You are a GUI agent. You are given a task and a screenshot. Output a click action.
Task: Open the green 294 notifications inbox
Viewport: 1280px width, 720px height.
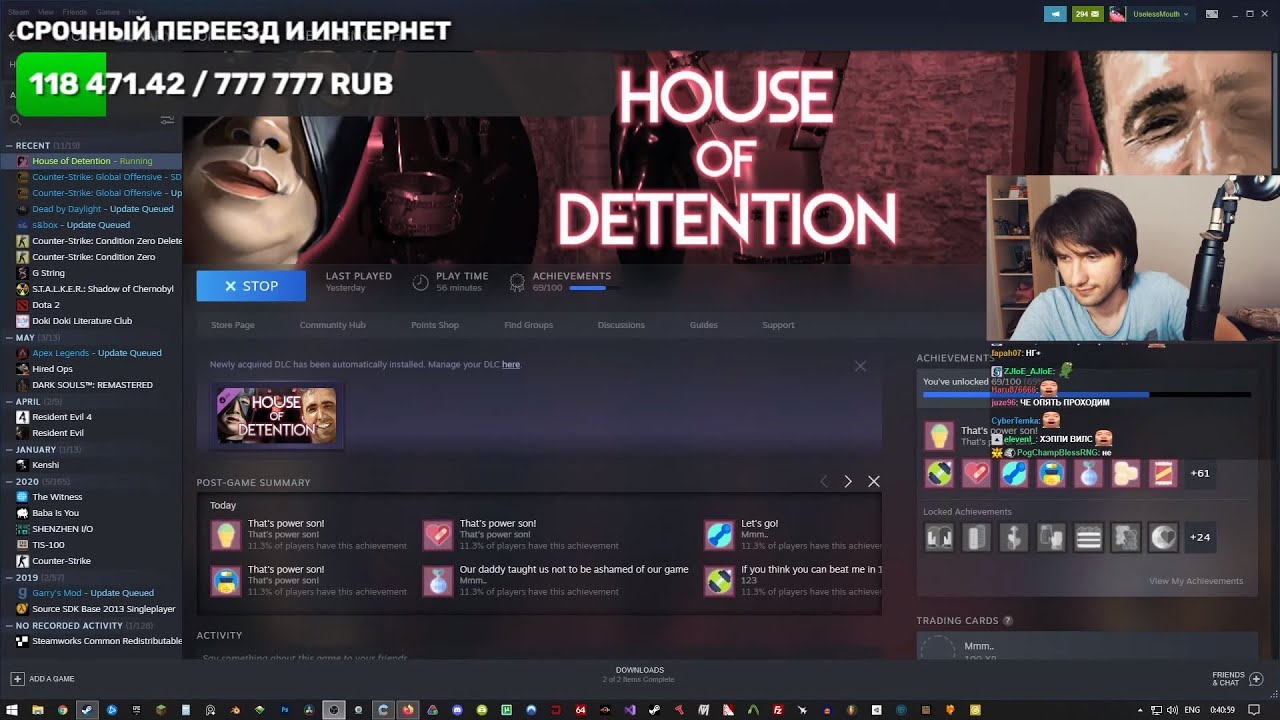(1087, 14)
